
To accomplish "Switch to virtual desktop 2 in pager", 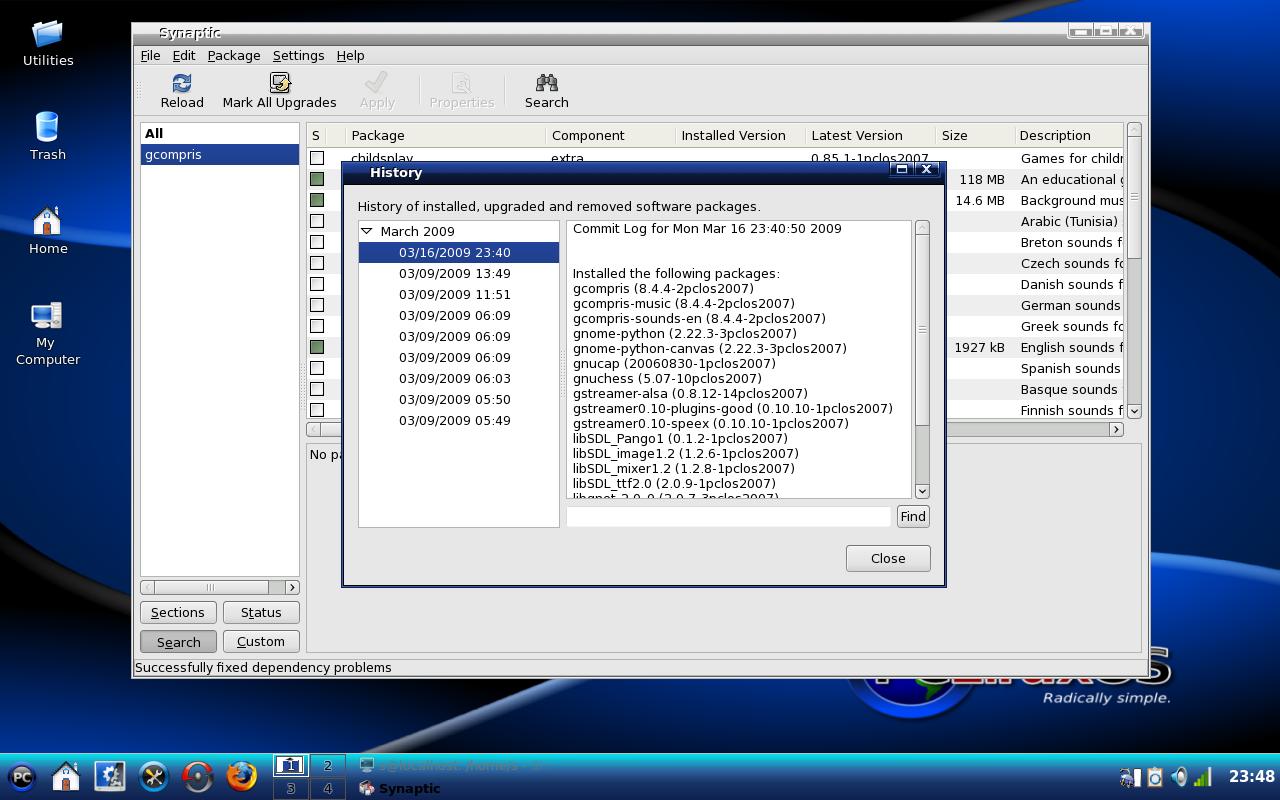I will click(x=327, y=766).
